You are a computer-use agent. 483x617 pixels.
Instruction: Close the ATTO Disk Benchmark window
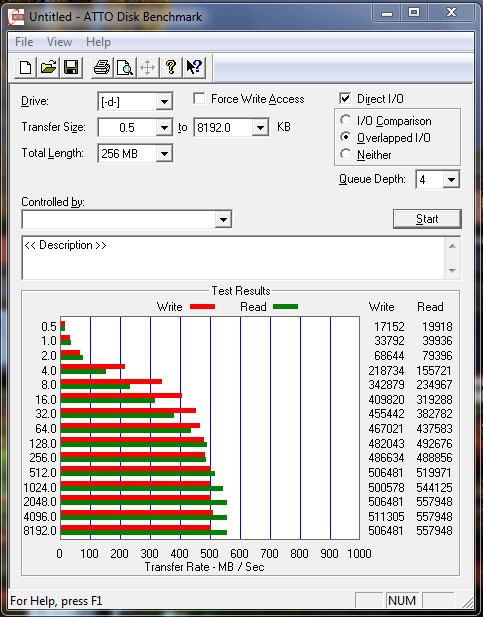(451, 13)
